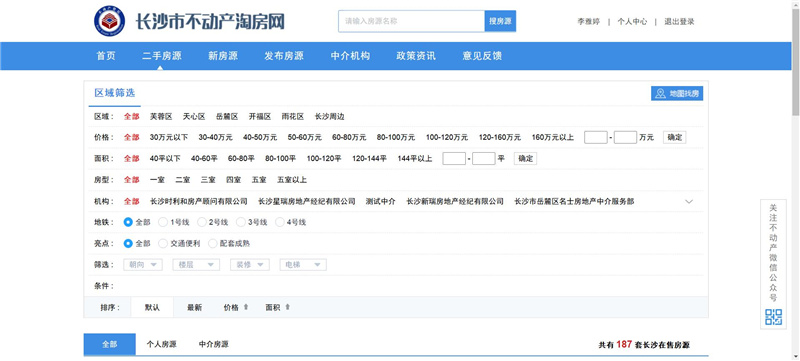
Task: Open 新房源 navigation item
Action: (223, 56)
